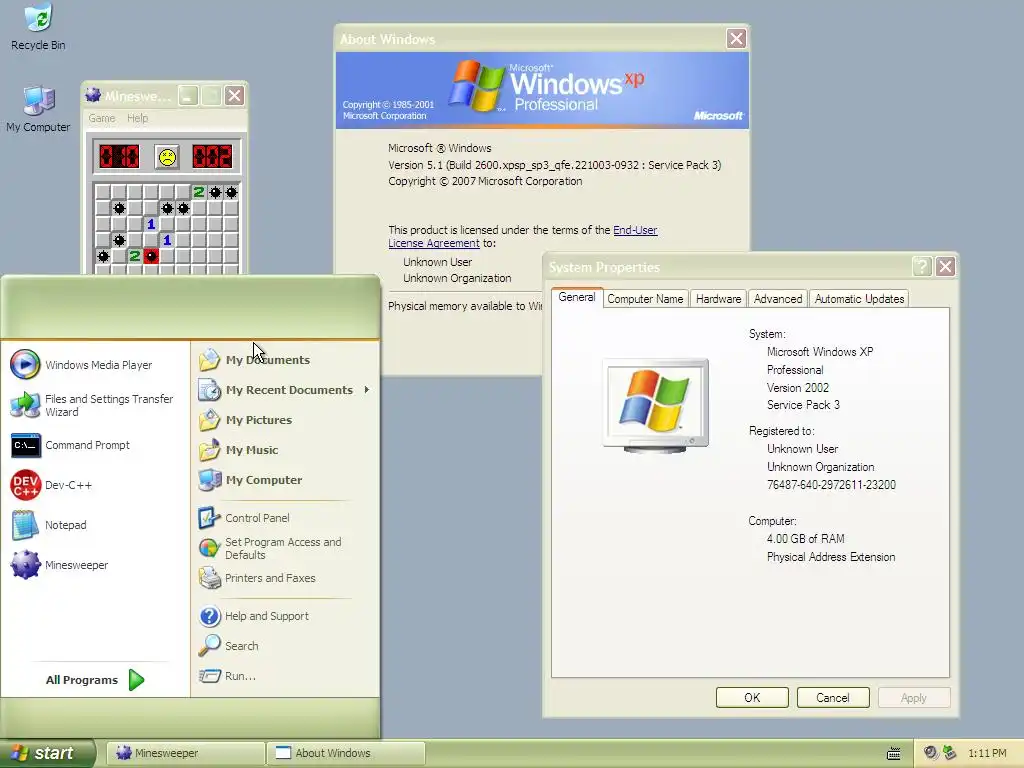Click the on-screen keyboard tray icon

point(893,754)
